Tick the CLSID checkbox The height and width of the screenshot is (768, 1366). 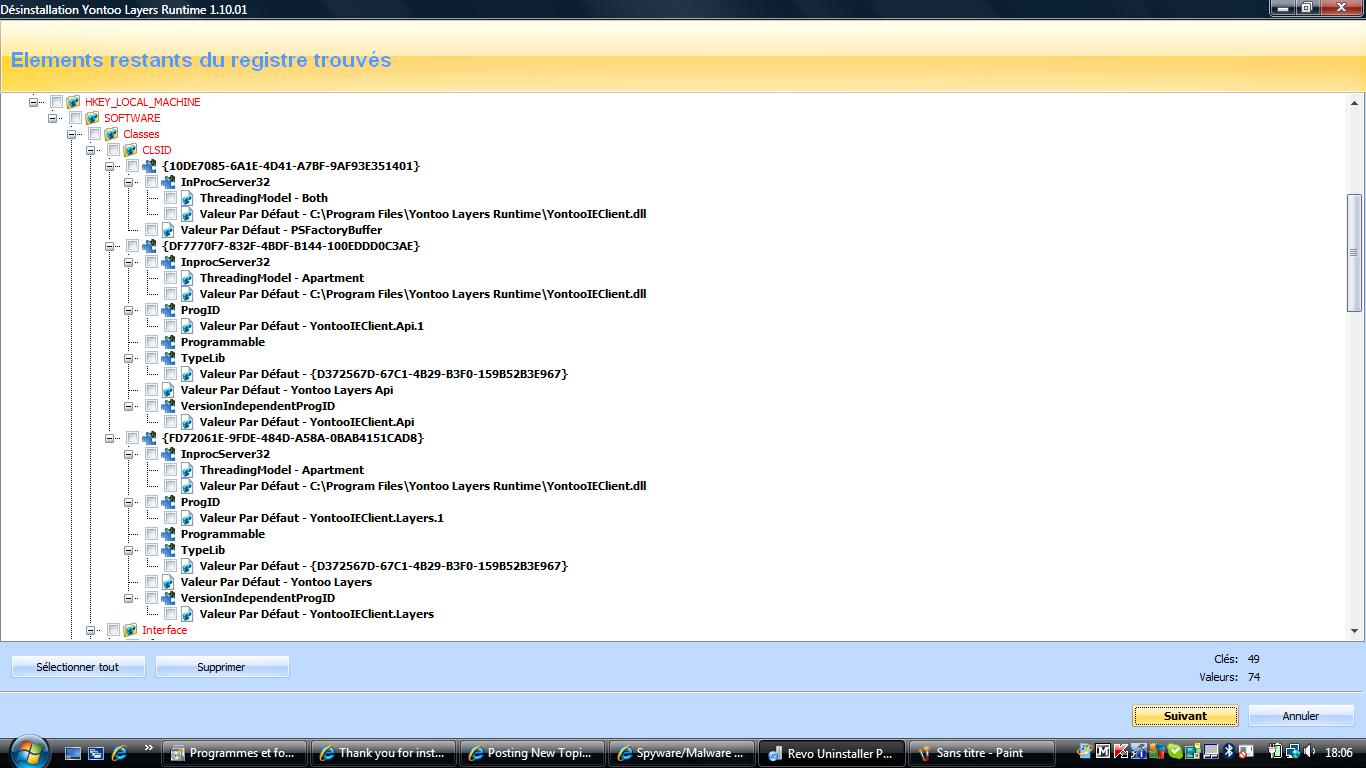(x=113, y=150)
